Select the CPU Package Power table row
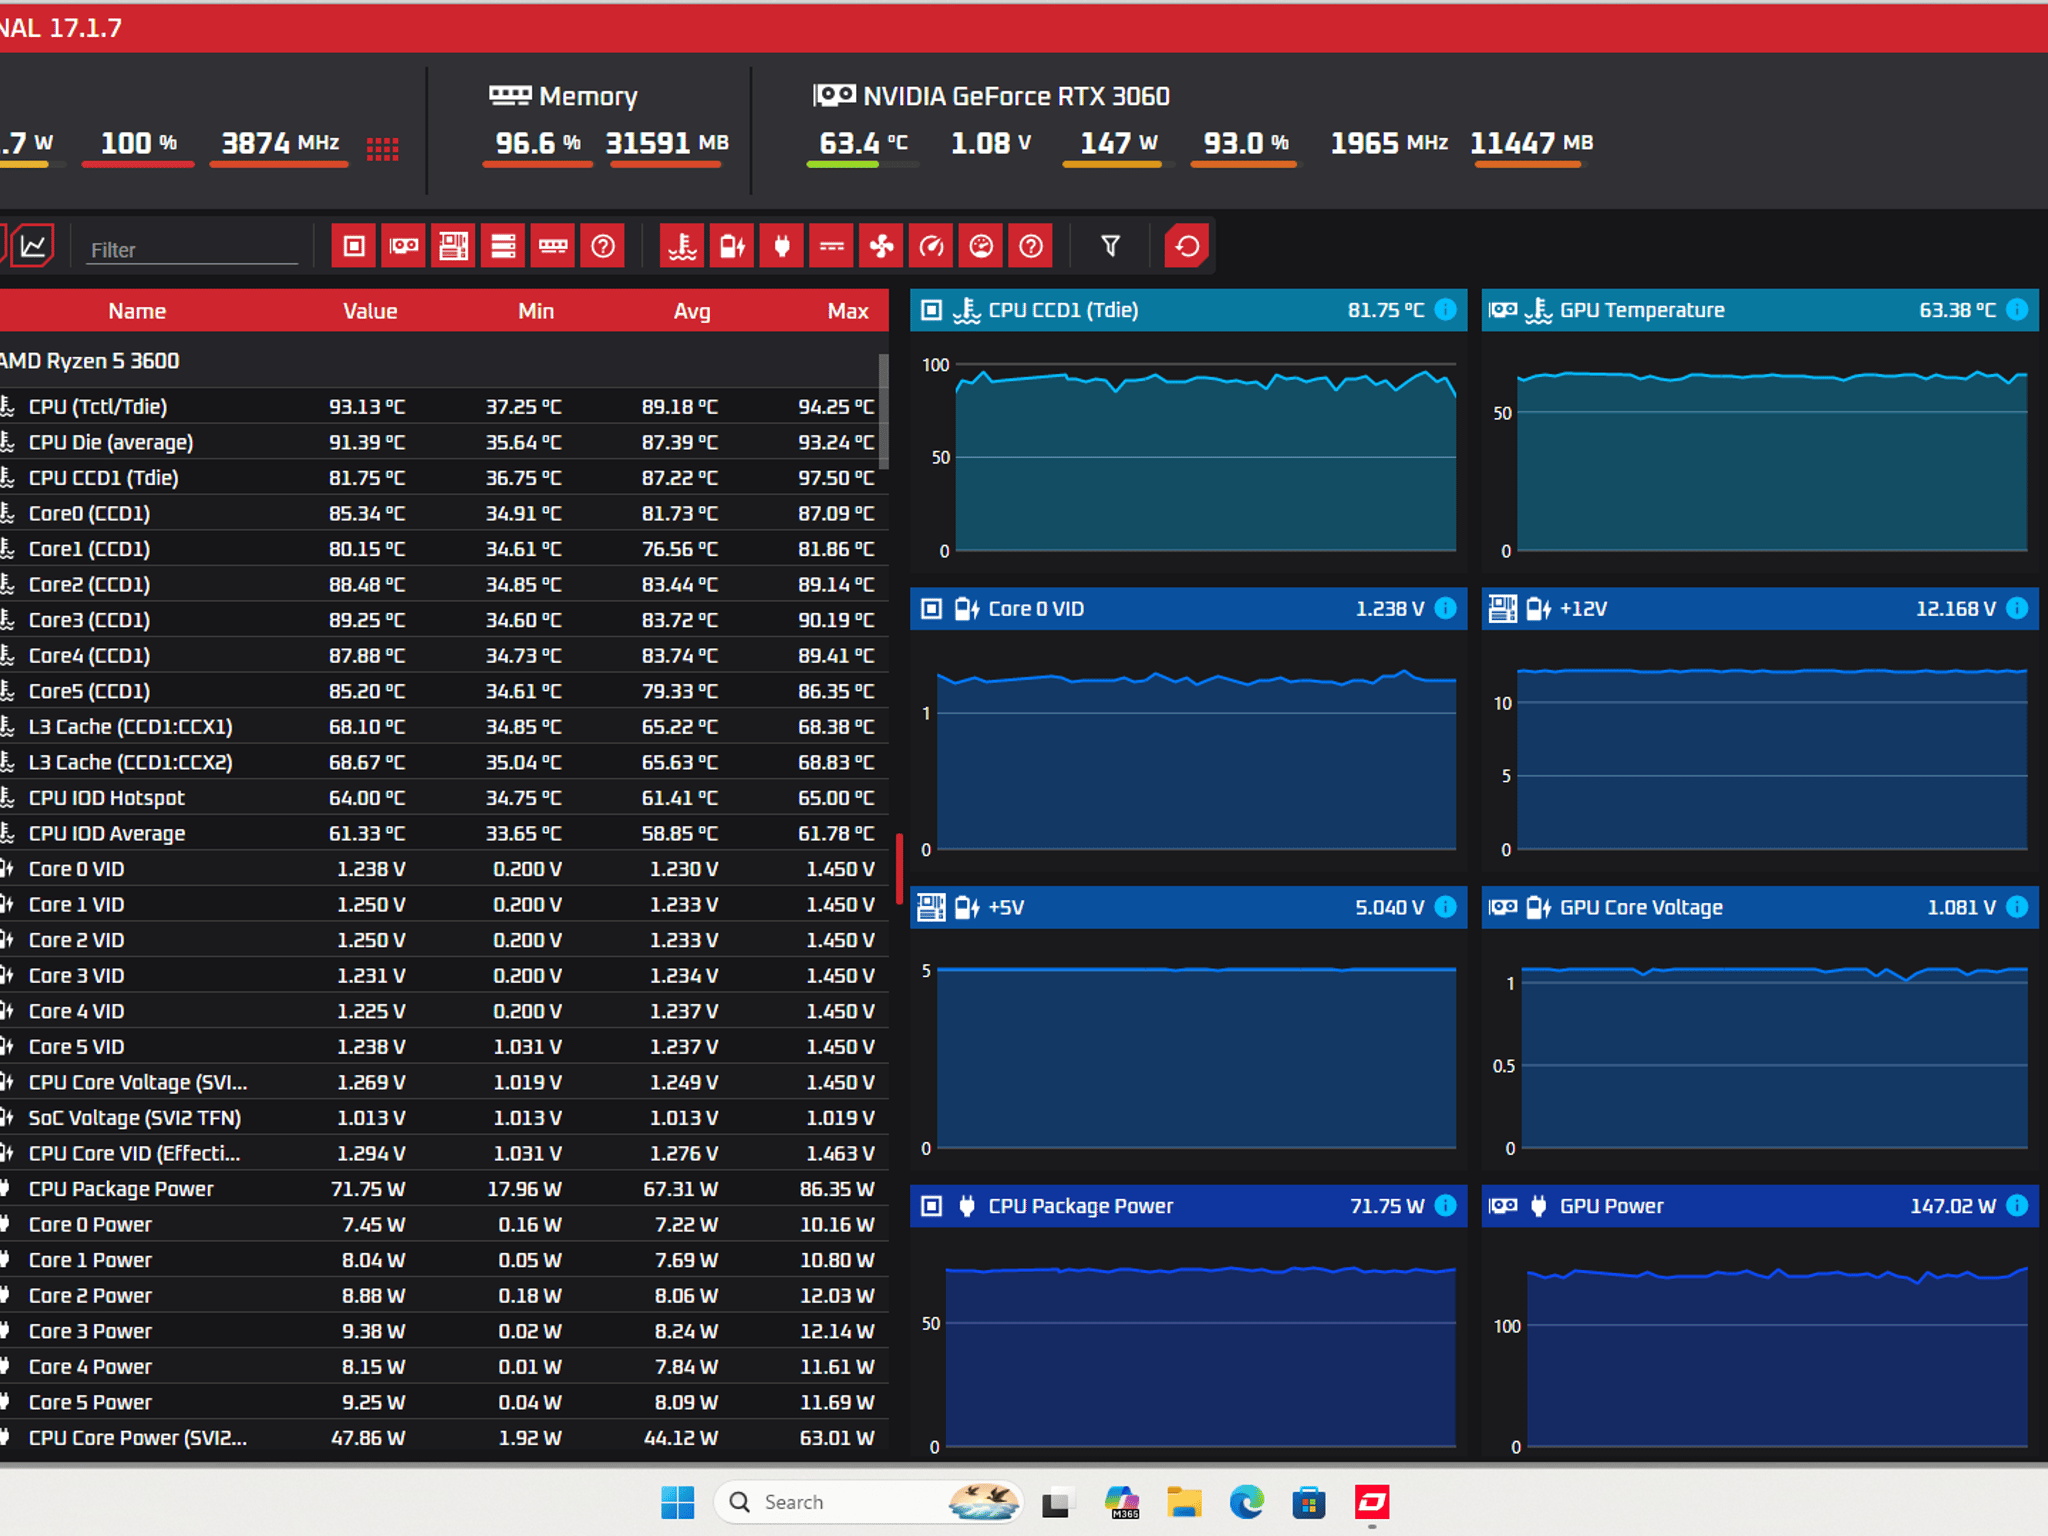 440,1189
